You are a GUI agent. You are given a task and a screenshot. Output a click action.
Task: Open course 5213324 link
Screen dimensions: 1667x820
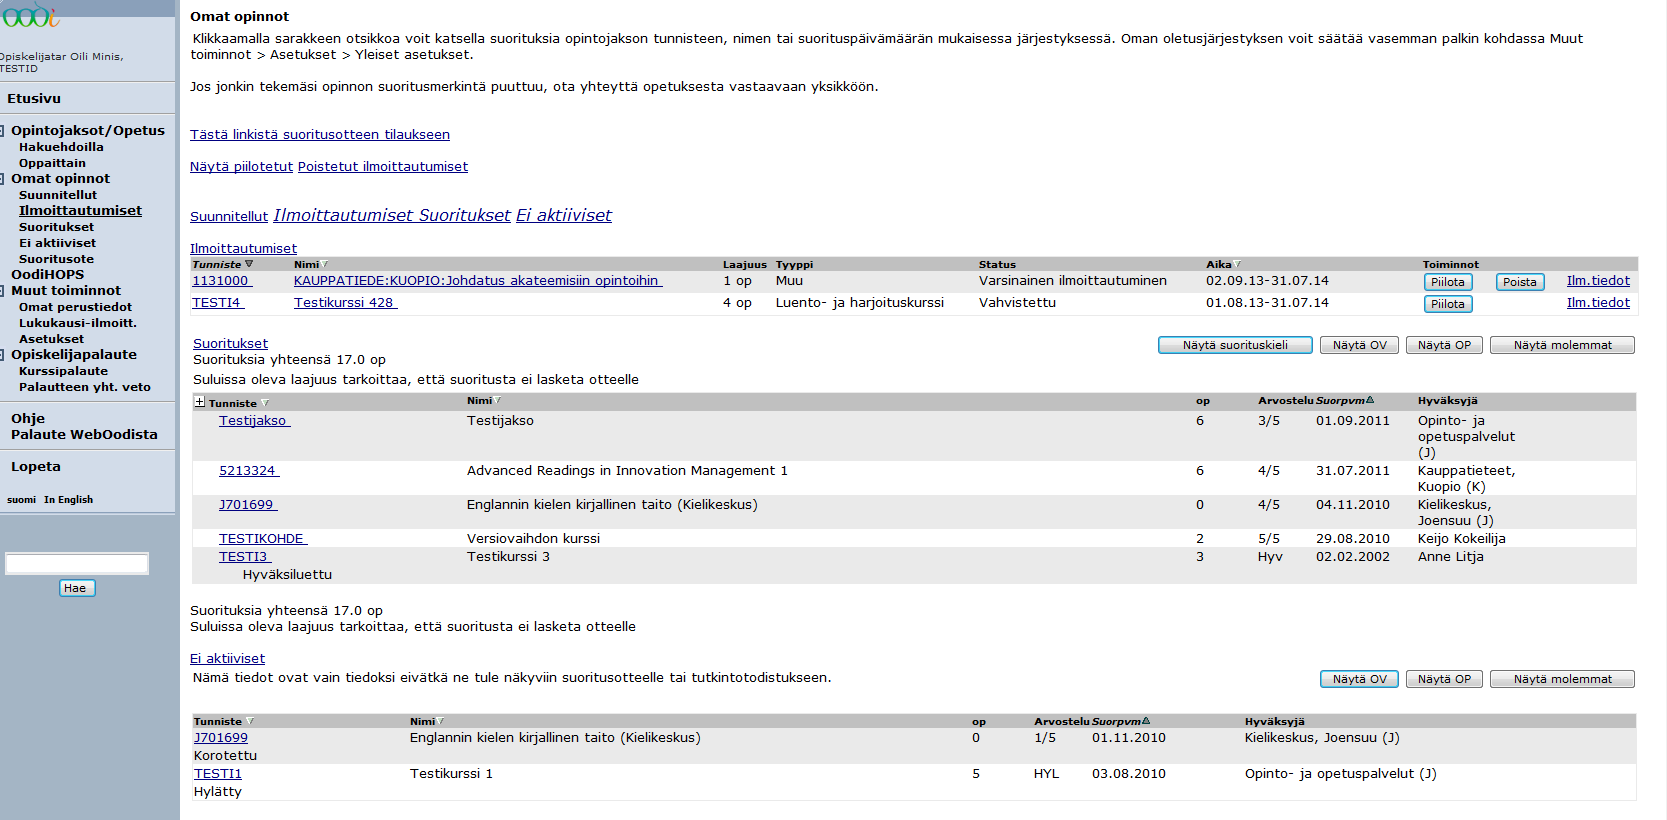(247, 471)
